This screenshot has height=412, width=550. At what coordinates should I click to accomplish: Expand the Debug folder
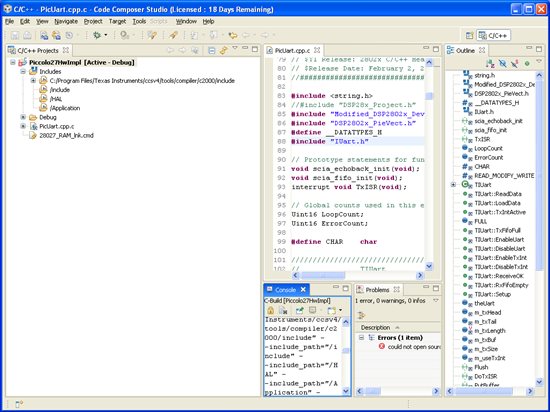[23, 117]
